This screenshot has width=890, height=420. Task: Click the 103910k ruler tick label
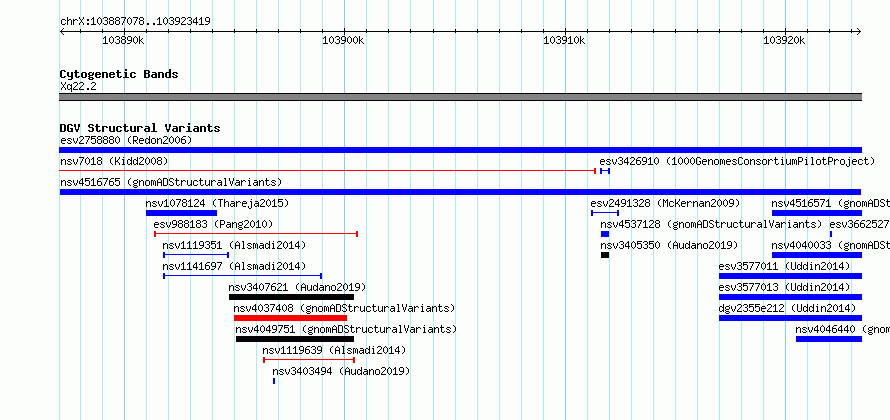pyautogui.click(x=564, y=41)
